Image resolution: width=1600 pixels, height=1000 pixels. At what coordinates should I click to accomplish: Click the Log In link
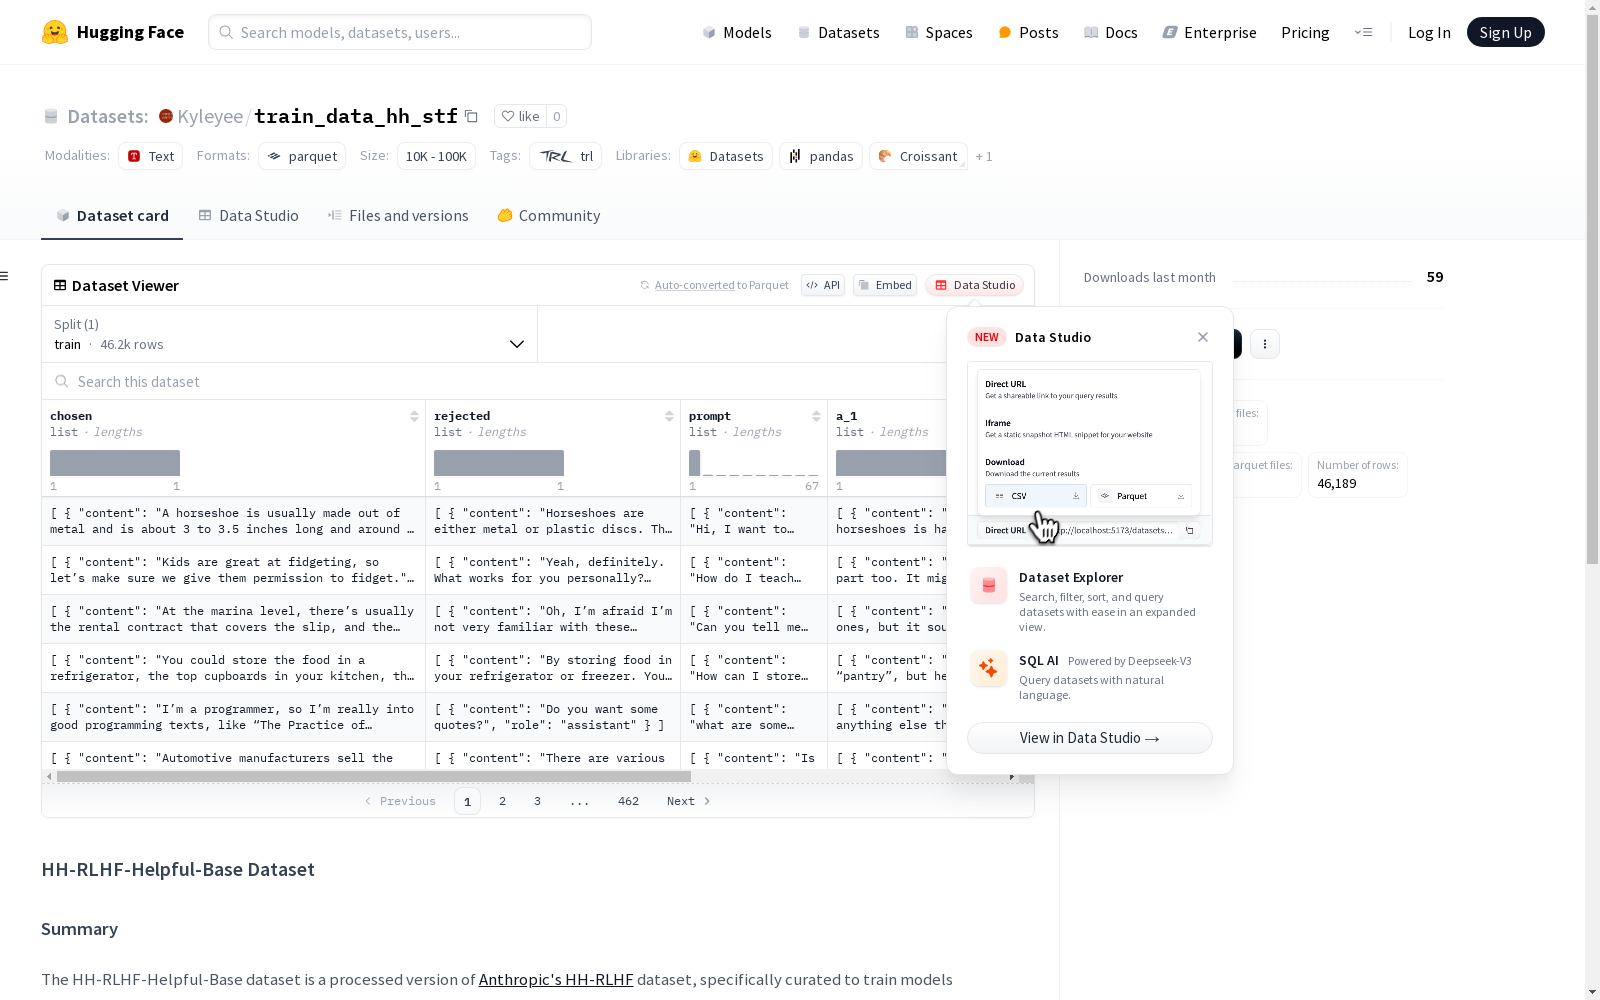1429,32
